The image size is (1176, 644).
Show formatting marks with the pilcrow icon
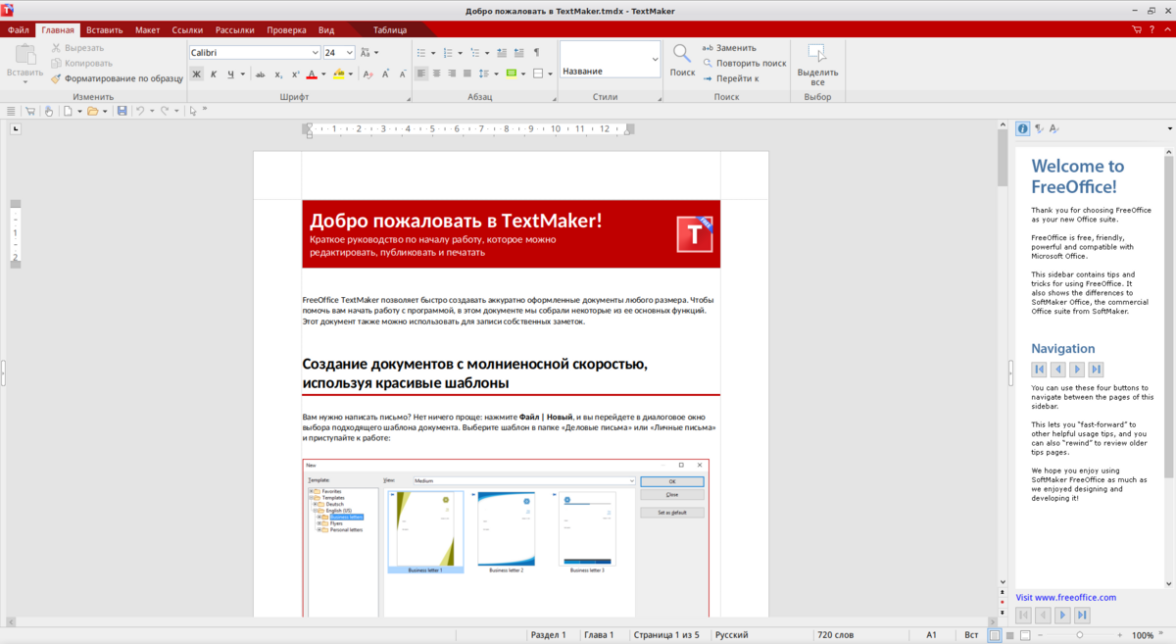coord(536,52)
